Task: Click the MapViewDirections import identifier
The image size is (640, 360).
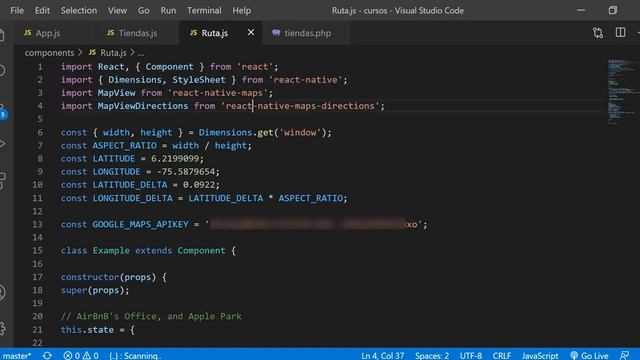Action: coord(143,106)
